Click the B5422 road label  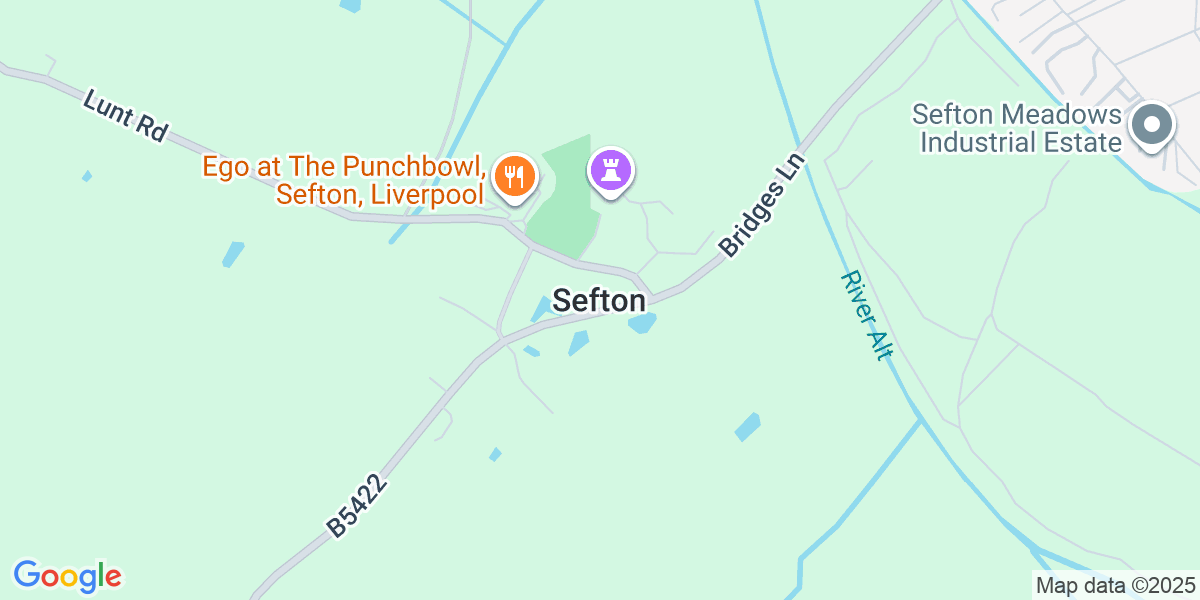coord(357,507)
